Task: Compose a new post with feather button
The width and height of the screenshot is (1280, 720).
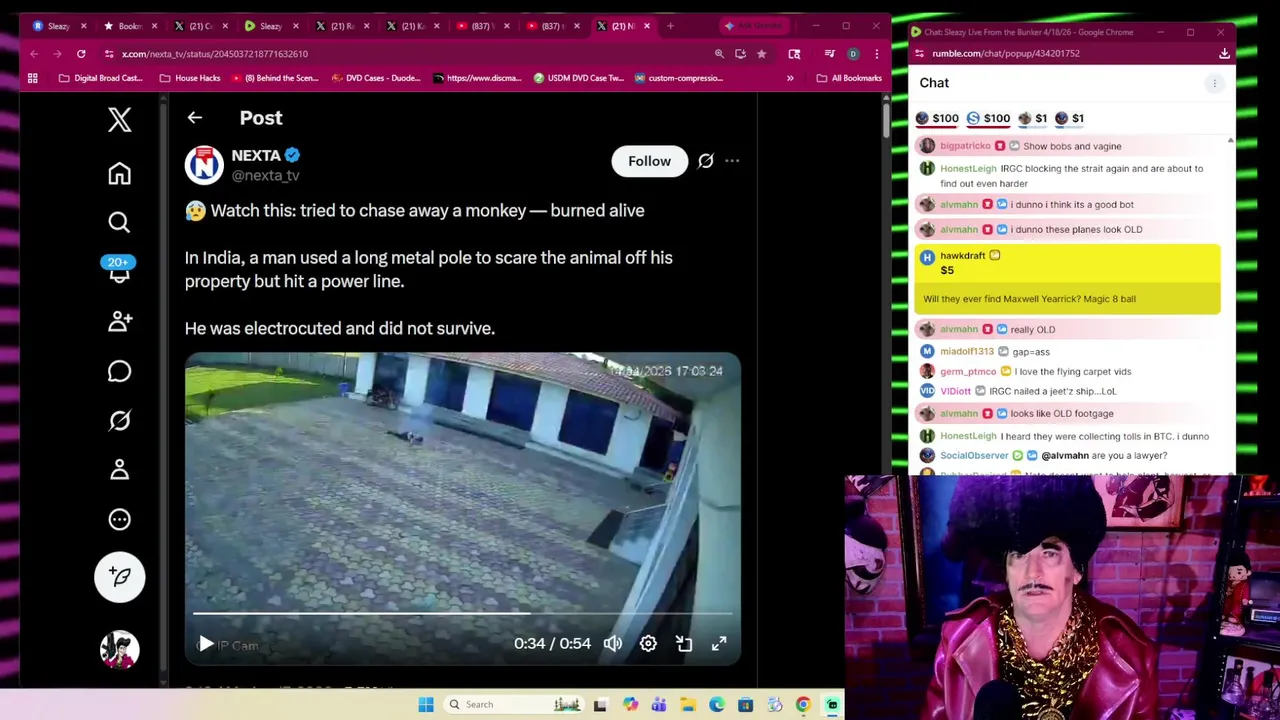Action: click(119, 576)
